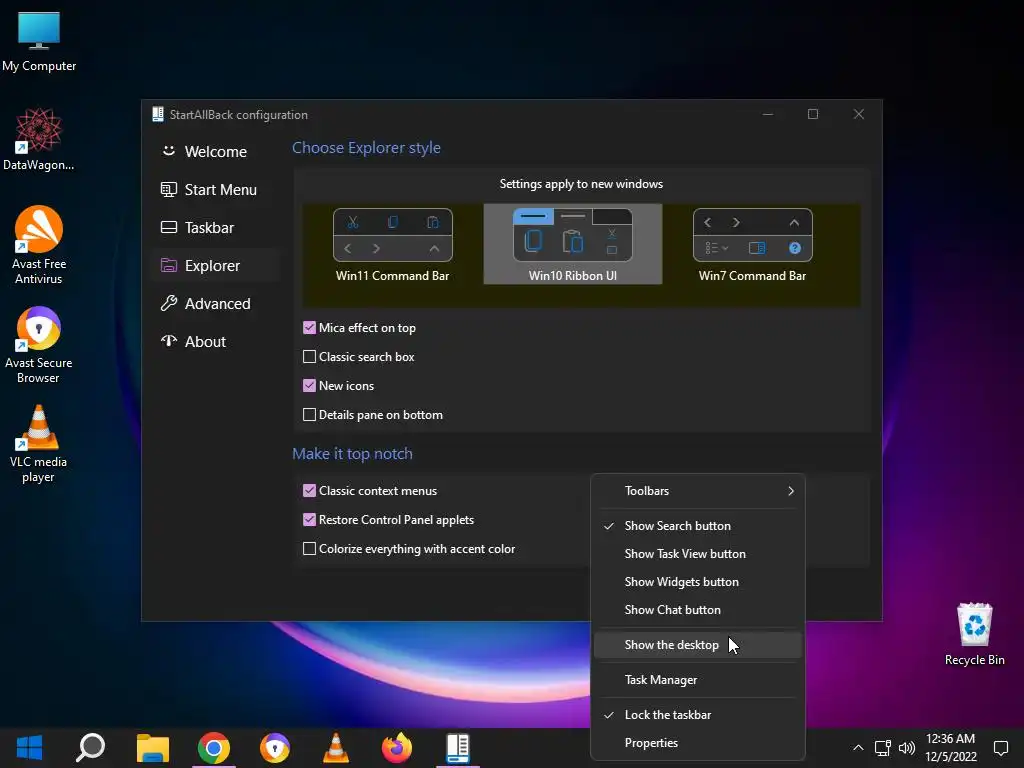Click the About sidebar icon
The image size is (1024, 768).
(x=168, y=341)
